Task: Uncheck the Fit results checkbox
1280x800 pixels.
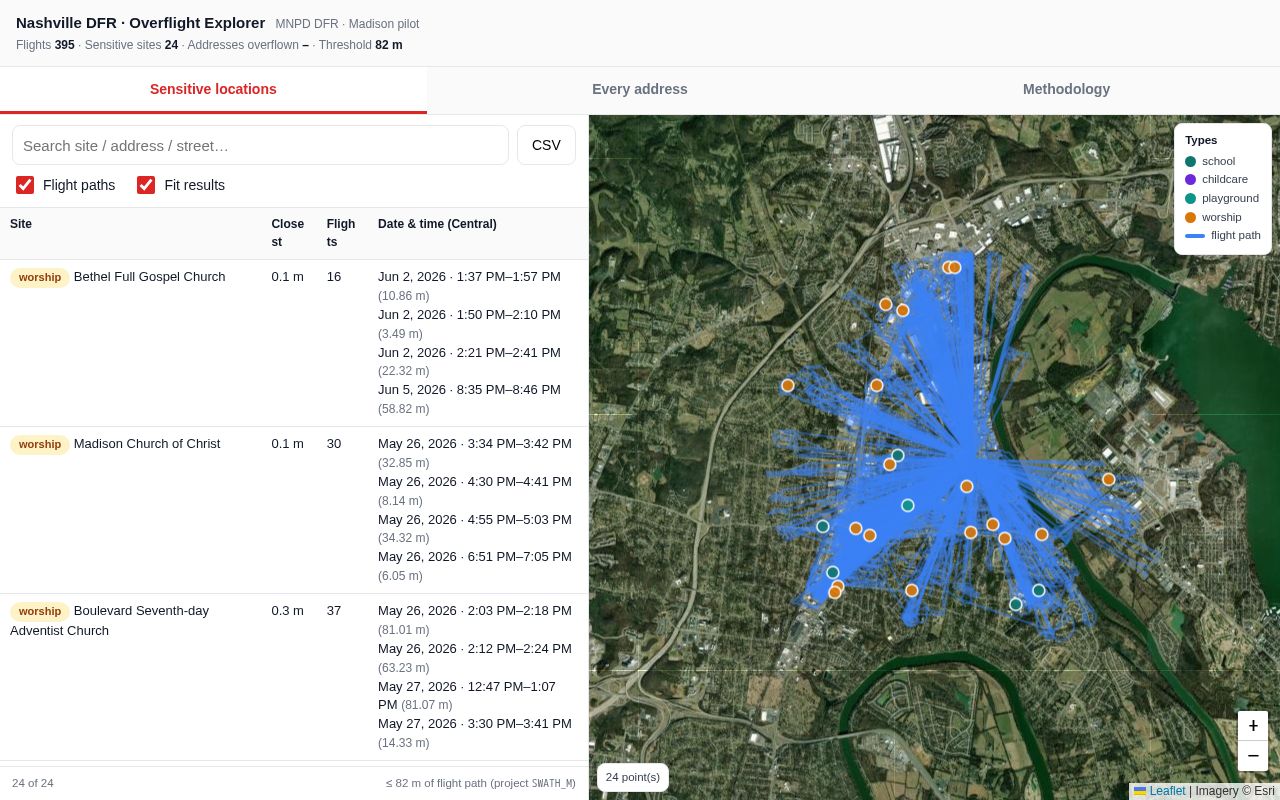Action: pos(146,185)
